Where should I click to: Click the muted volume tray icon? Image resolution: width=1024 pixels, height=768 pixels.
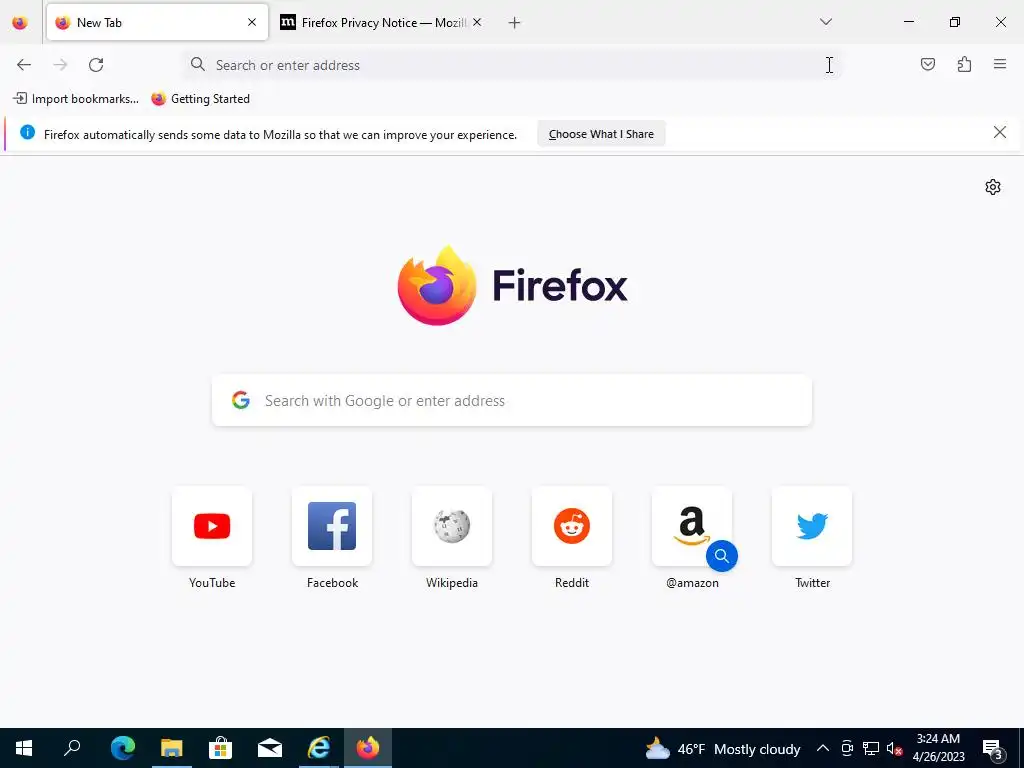(x=894, y=748)
